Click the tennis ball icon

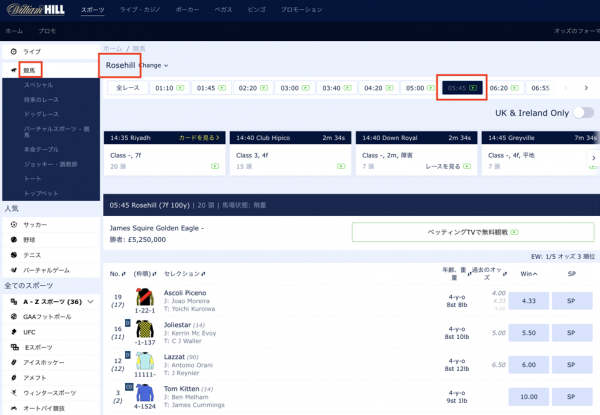click(x=14, y=255)
